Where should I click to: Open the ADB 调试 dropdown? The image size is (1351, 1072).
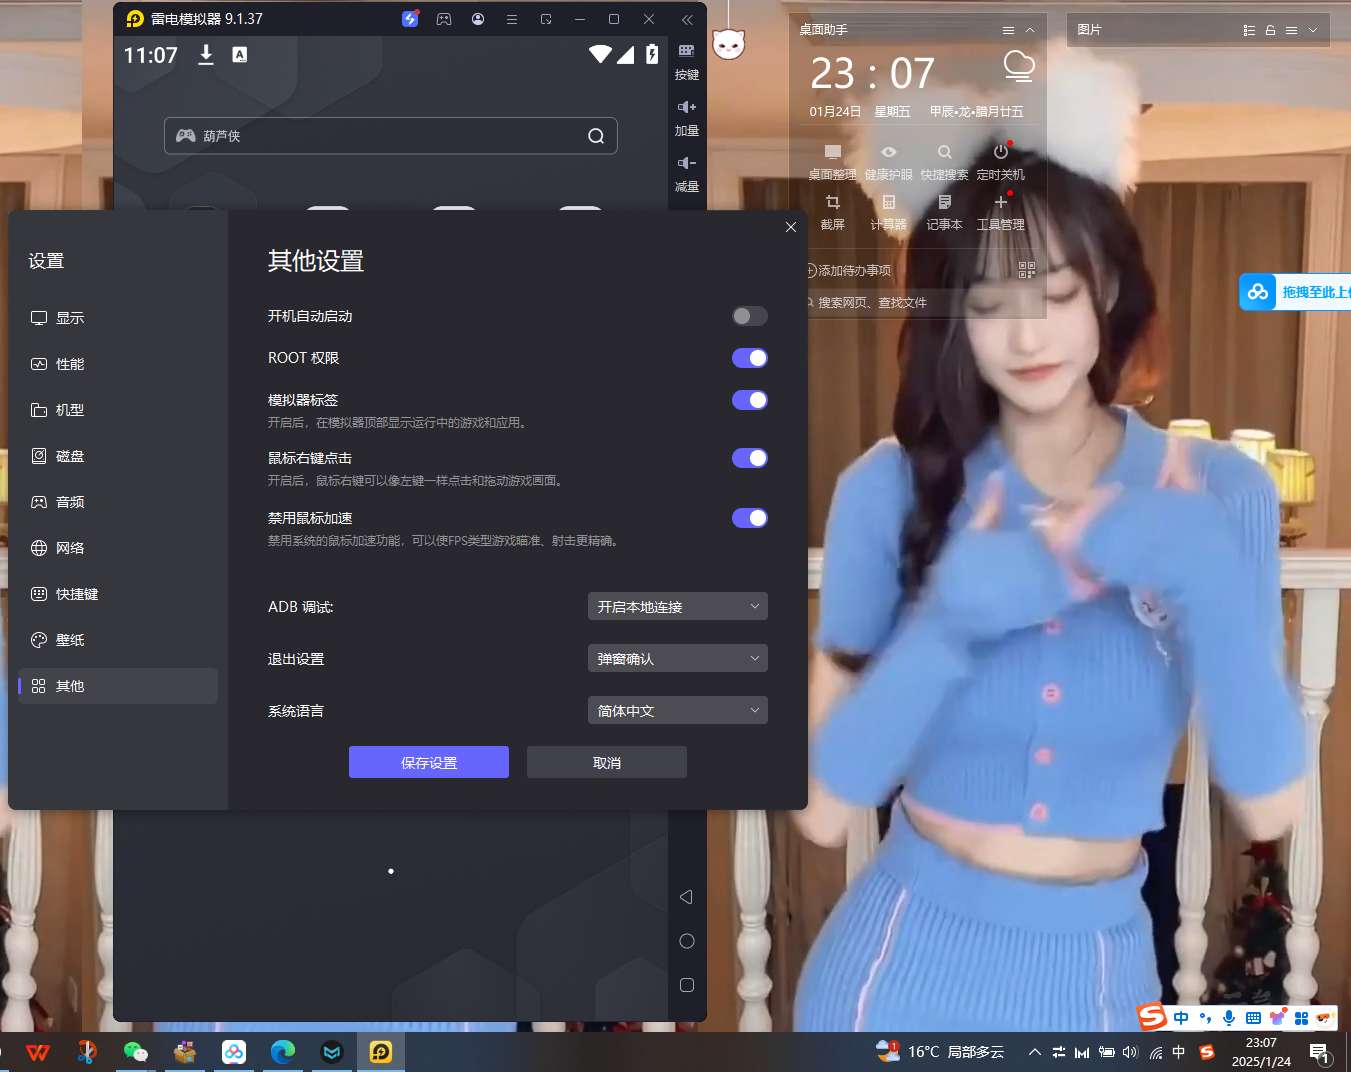tap(677, 606)
